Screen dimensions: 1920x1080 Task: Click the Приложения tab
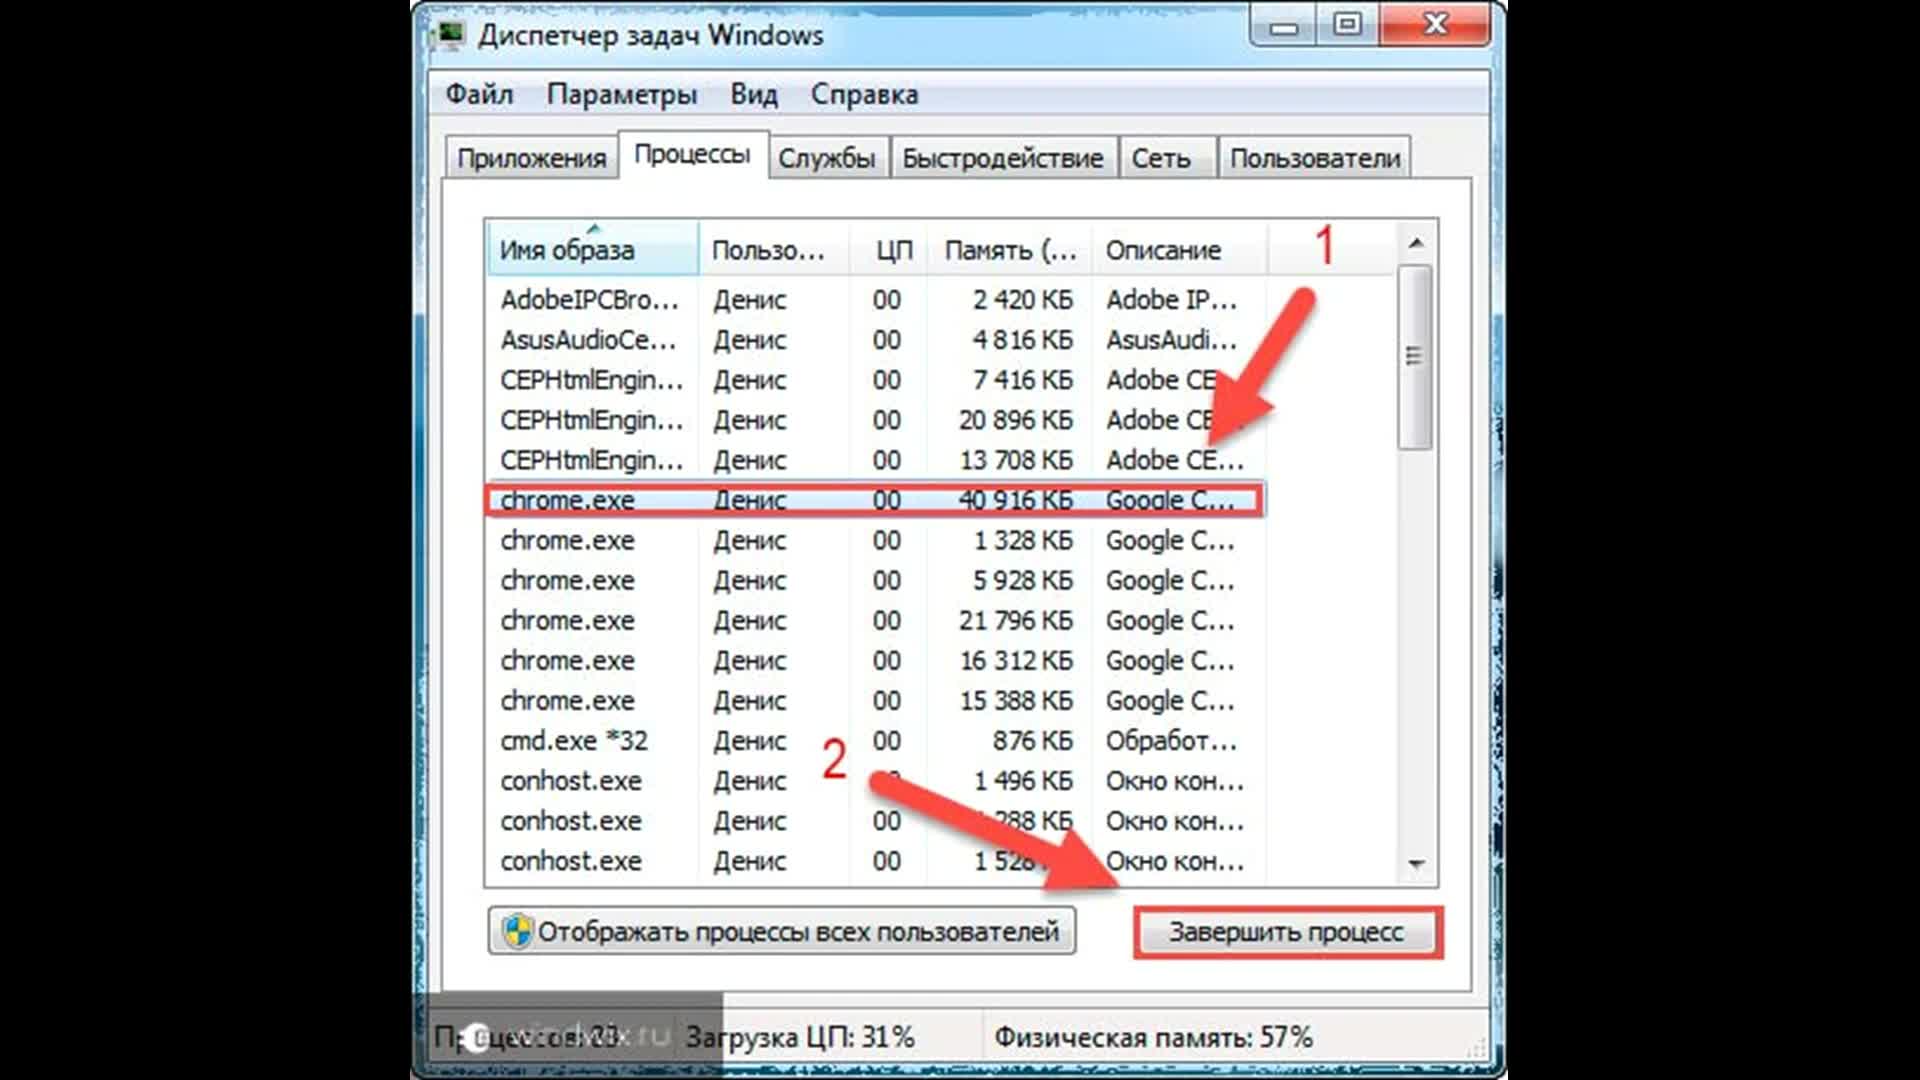[530, 158]
